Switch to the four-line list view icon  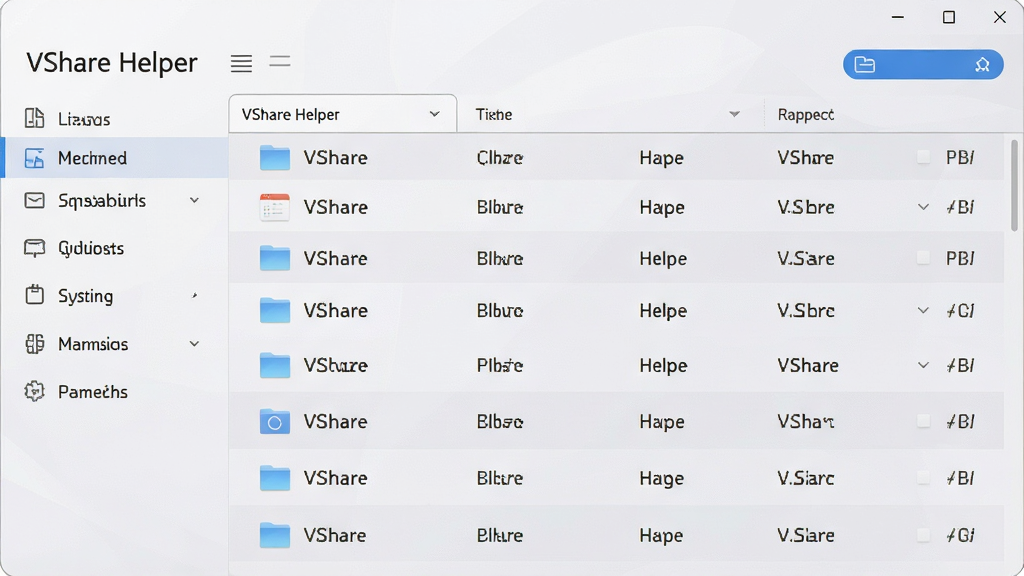click(241, 63)
